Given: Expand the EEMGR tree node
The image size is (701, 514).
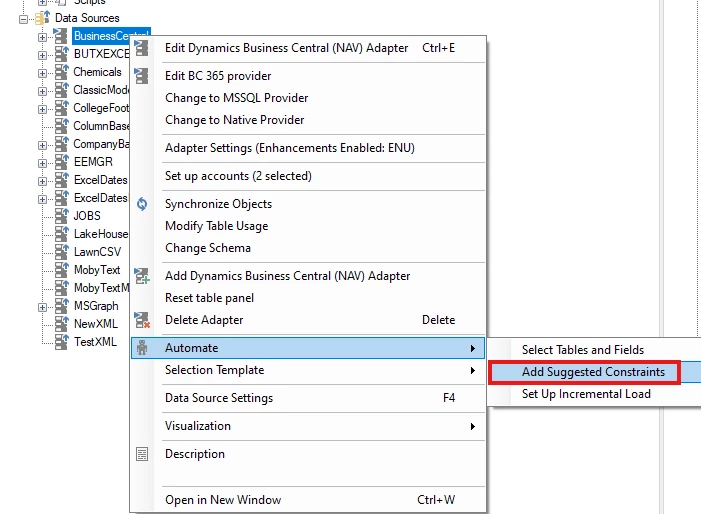Looking at the screenshot, I should (42, 163).
